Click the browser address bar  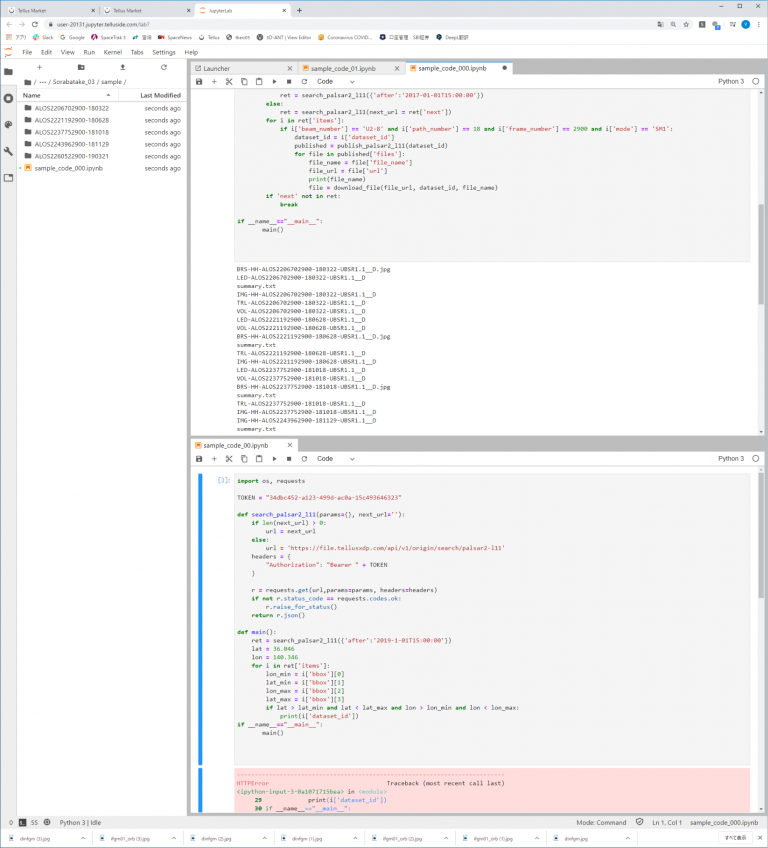tap(346, 24)
